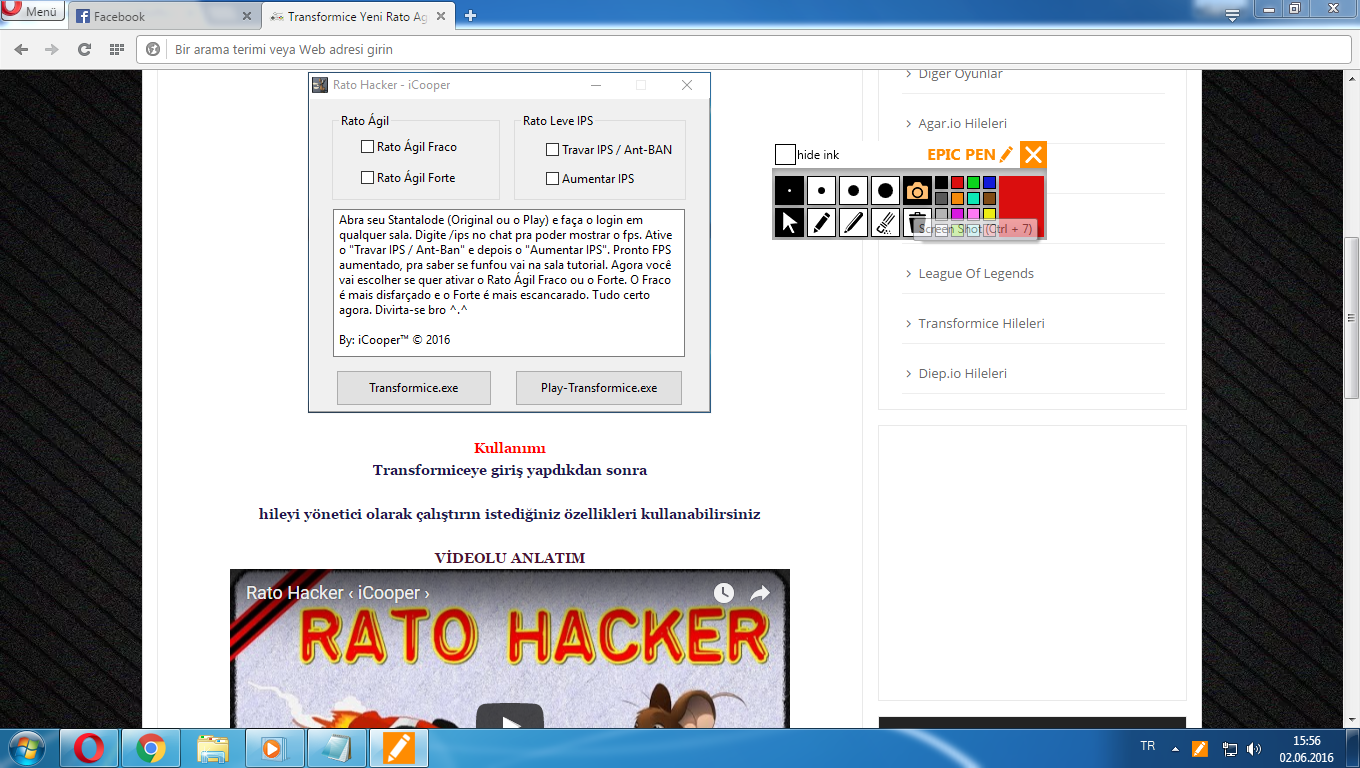The image size is (1360, 768).
Task: Open the tab list menu at the top right
Action: (1233, 15)
